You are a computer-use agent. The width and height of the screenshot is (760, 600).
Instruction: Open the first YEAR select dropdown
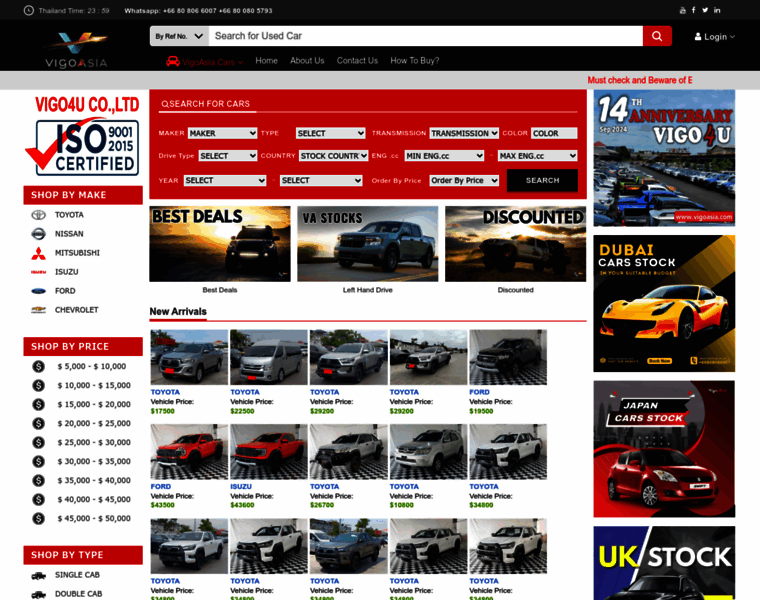click(x=225, y=180)
